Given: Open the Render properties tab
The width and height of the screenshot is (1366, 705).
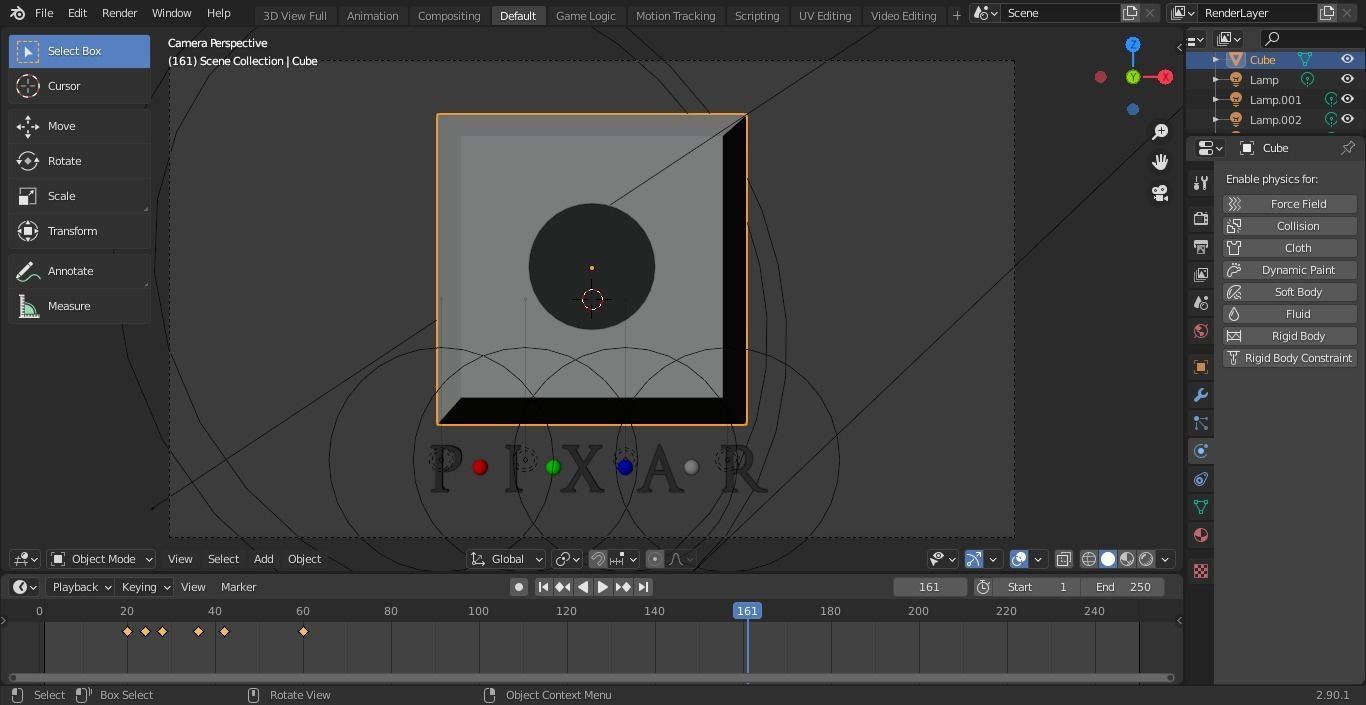Looking at the screenshot, I should pyautogui.click(x=1200, y=218).
